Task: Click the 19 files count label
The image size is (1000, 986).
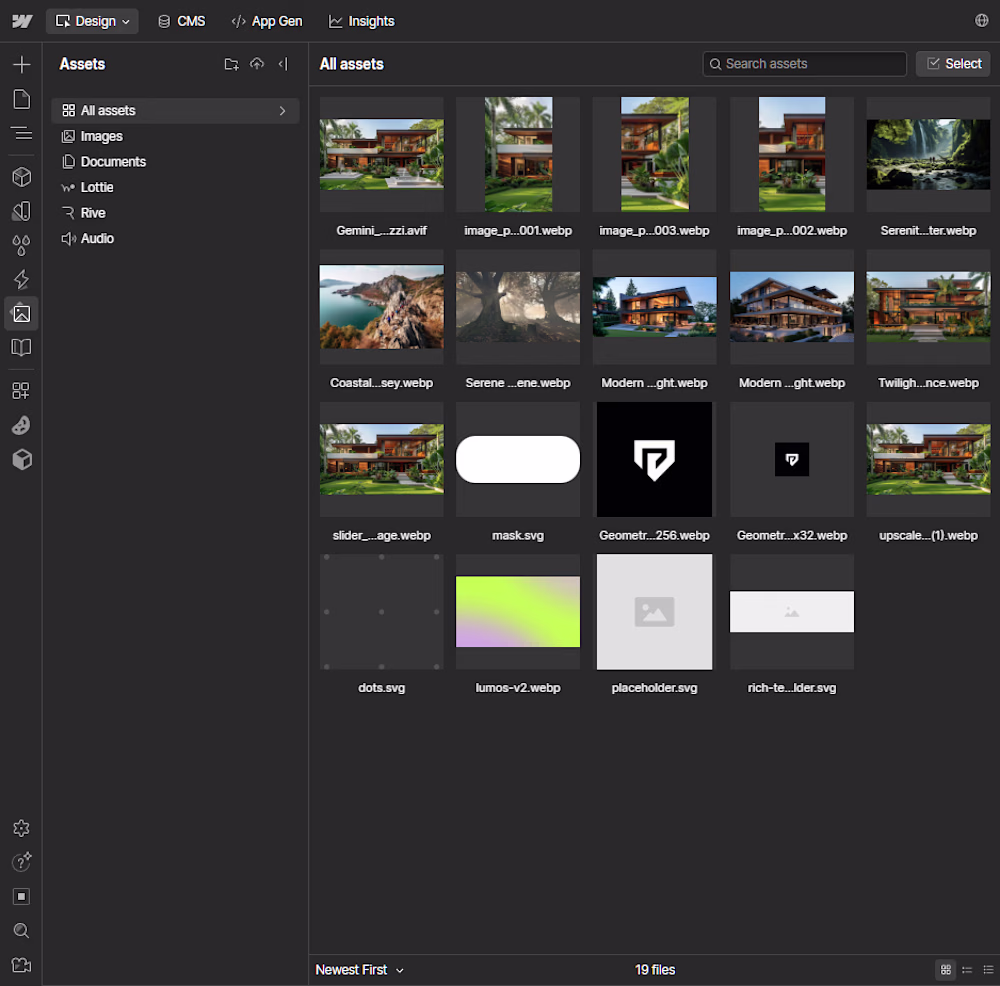Action: [x=654, y=969]
